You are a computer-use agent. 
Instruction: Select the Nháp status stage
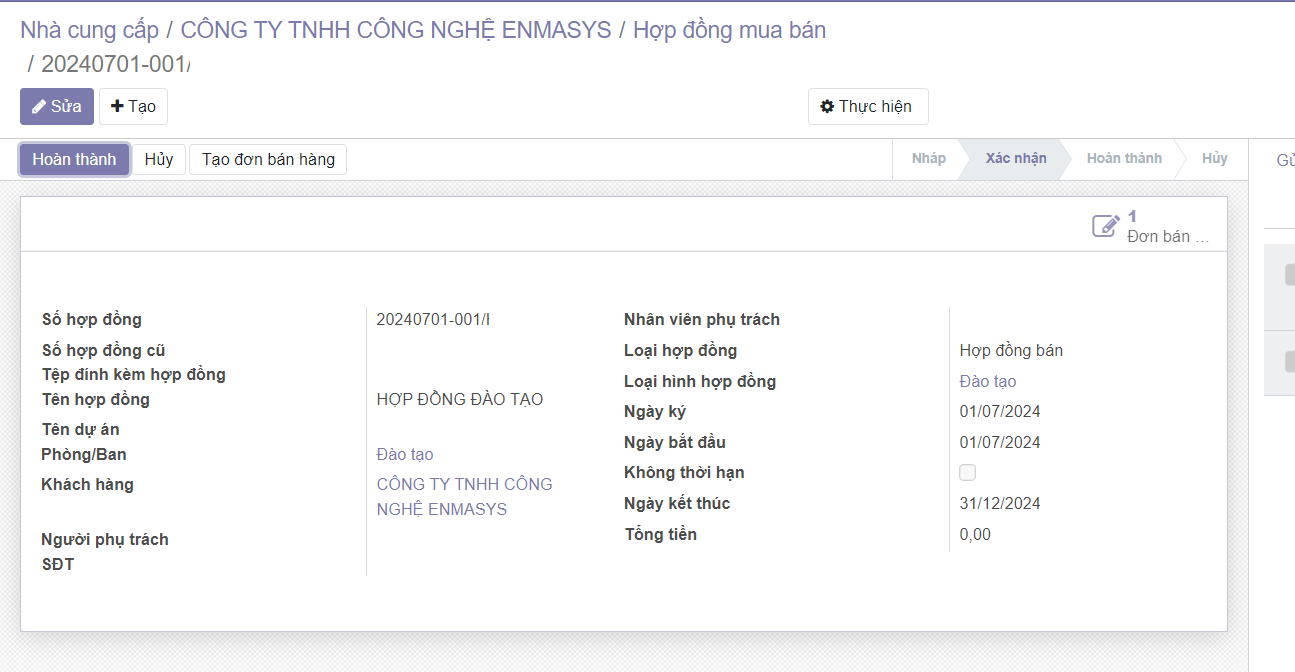[x=928, y=159]
